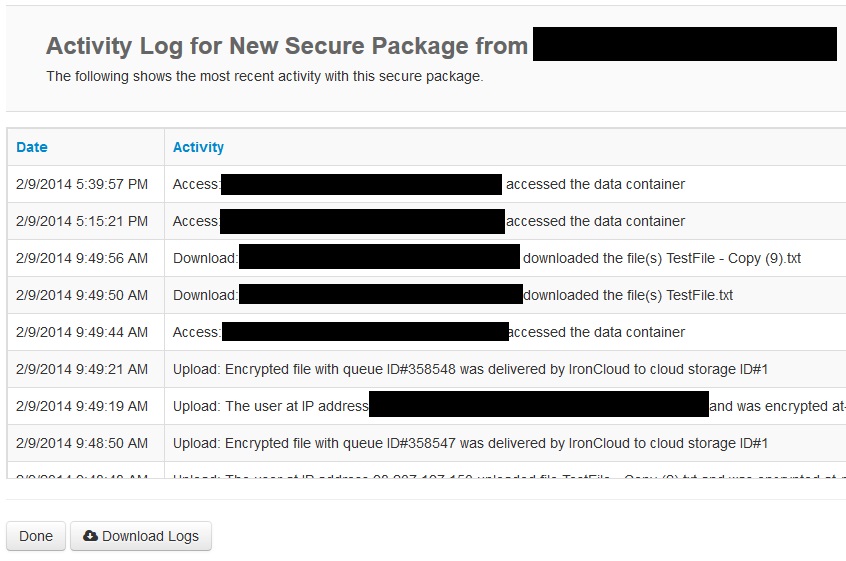The width and height of the screenshot is (846, 561).
Task: Sort by the Date column header
Action: pyautogui.click(x=32, y=147)
